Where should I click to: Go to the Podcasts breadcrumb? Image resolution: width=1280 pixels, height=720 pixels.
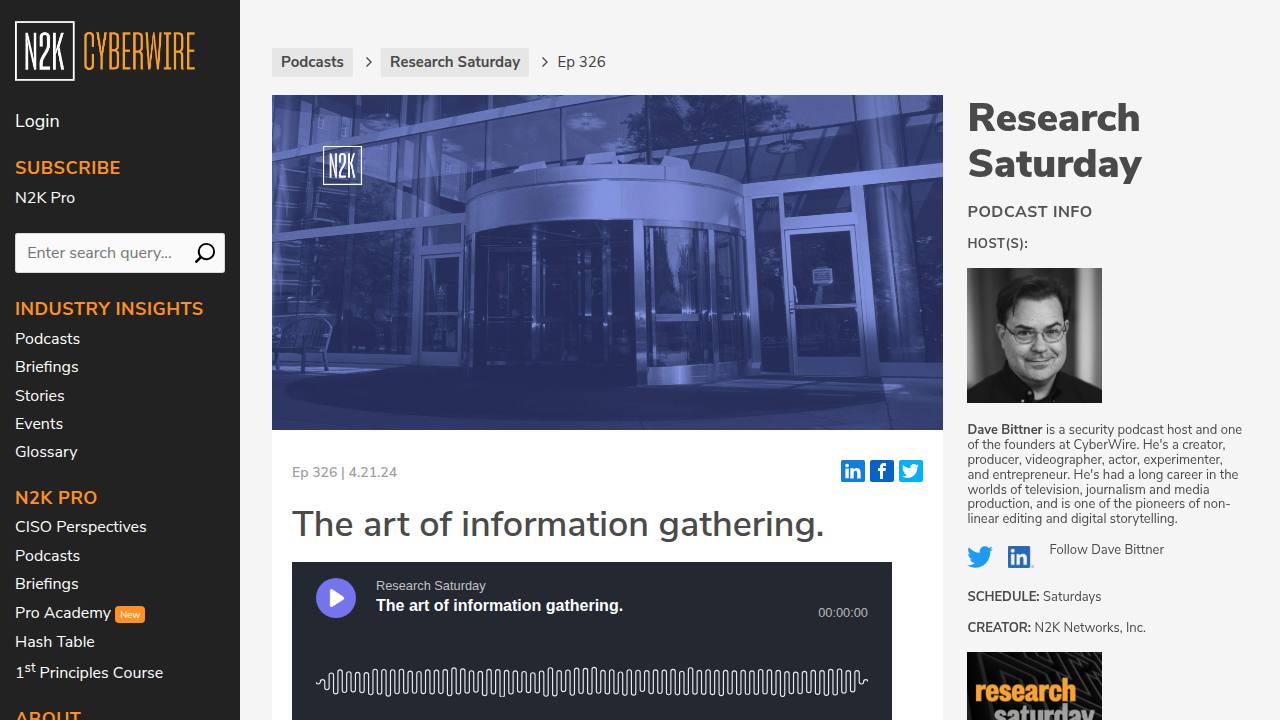[x=312, y=62]
